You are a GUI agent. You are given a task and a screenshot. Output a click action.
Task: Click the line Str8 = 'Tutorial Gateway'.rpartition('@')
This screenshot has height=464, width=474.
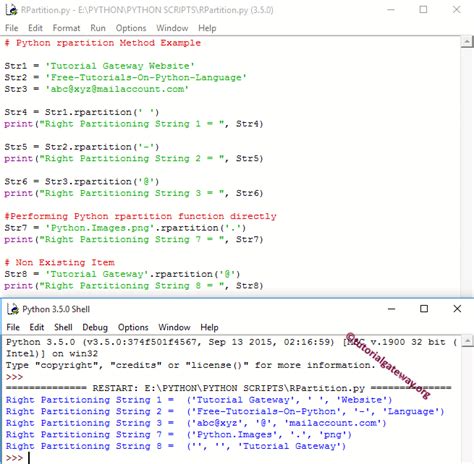(122, 274)
